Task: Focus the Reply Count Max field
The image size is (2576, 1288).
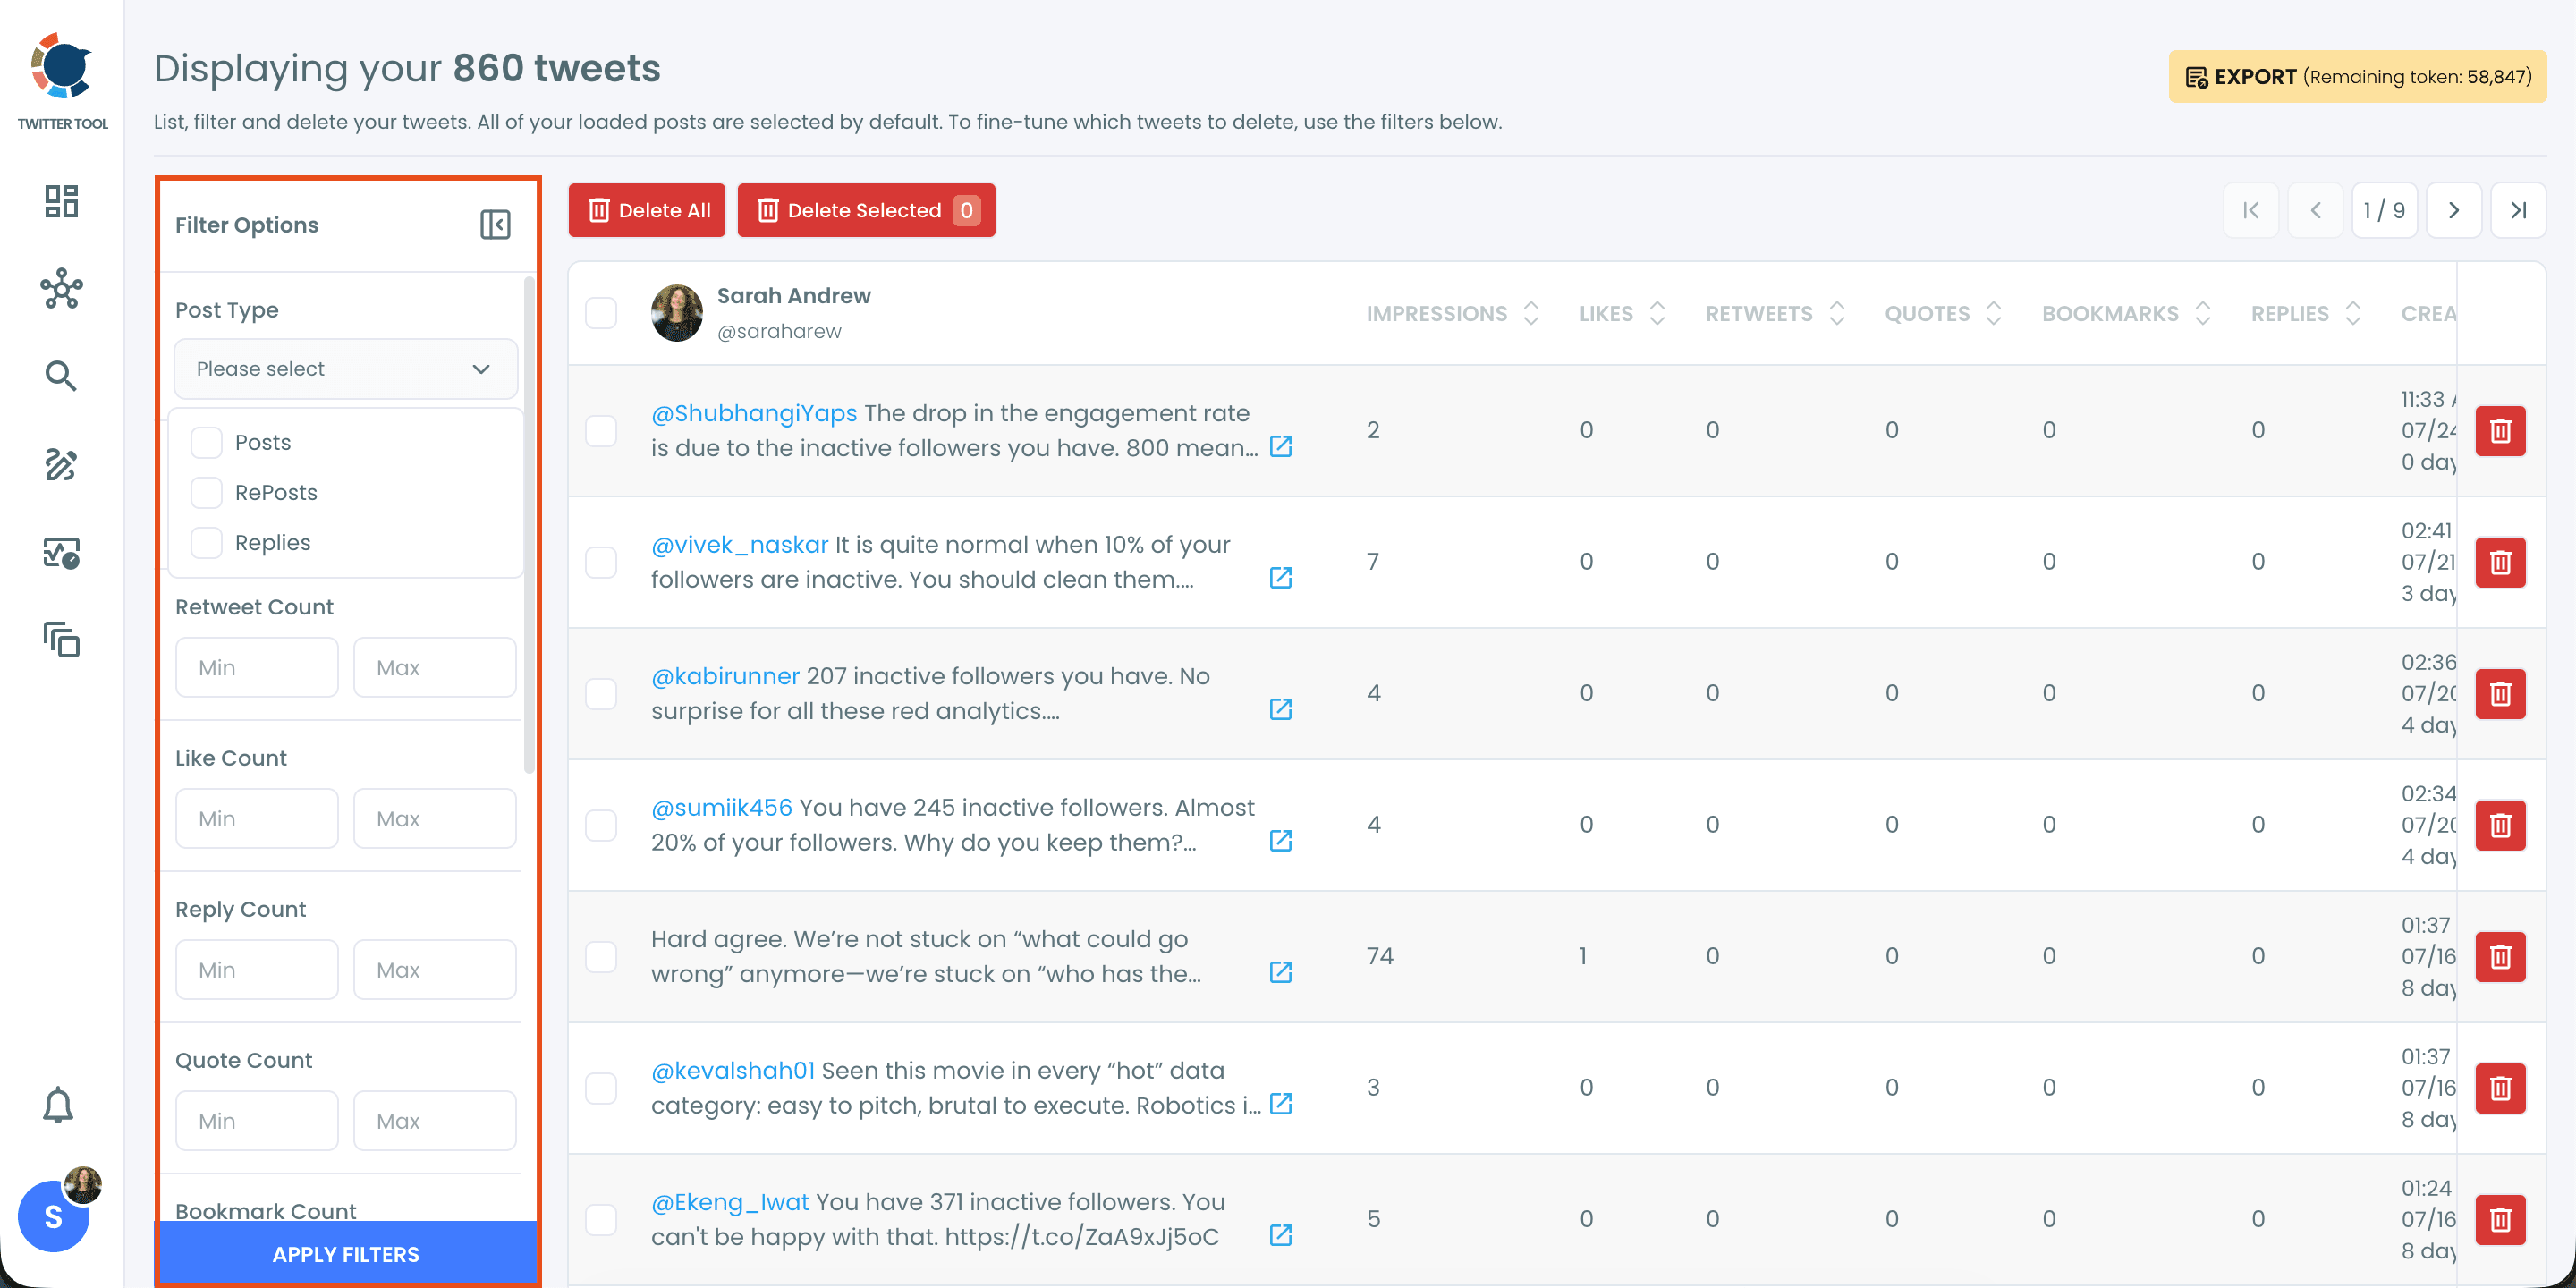Action: coord(435,970)
